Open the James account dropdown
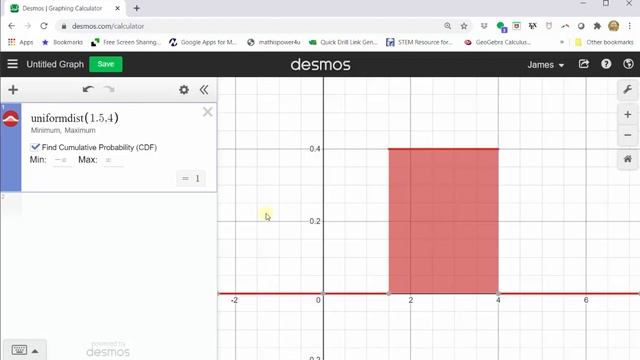This screenshot has width=640, height=360. 545,65
